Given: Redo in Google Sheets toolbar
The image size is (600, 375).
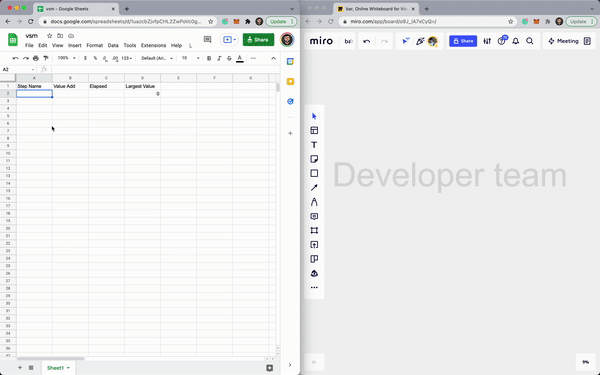Looking at the screenshot, I should [26, 58].
